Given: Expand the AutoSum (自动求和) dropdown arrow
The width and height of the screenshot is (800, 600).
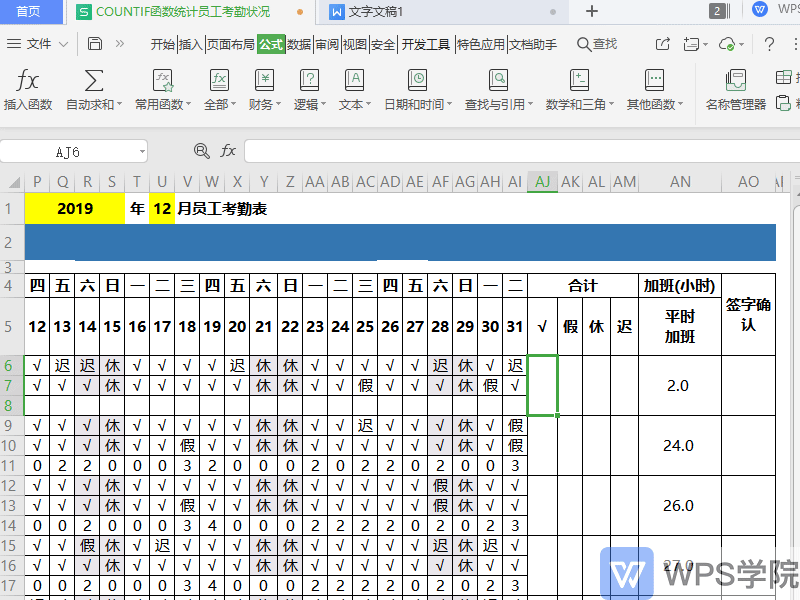Looking at the screenshot, I should (x=119, y=105).
